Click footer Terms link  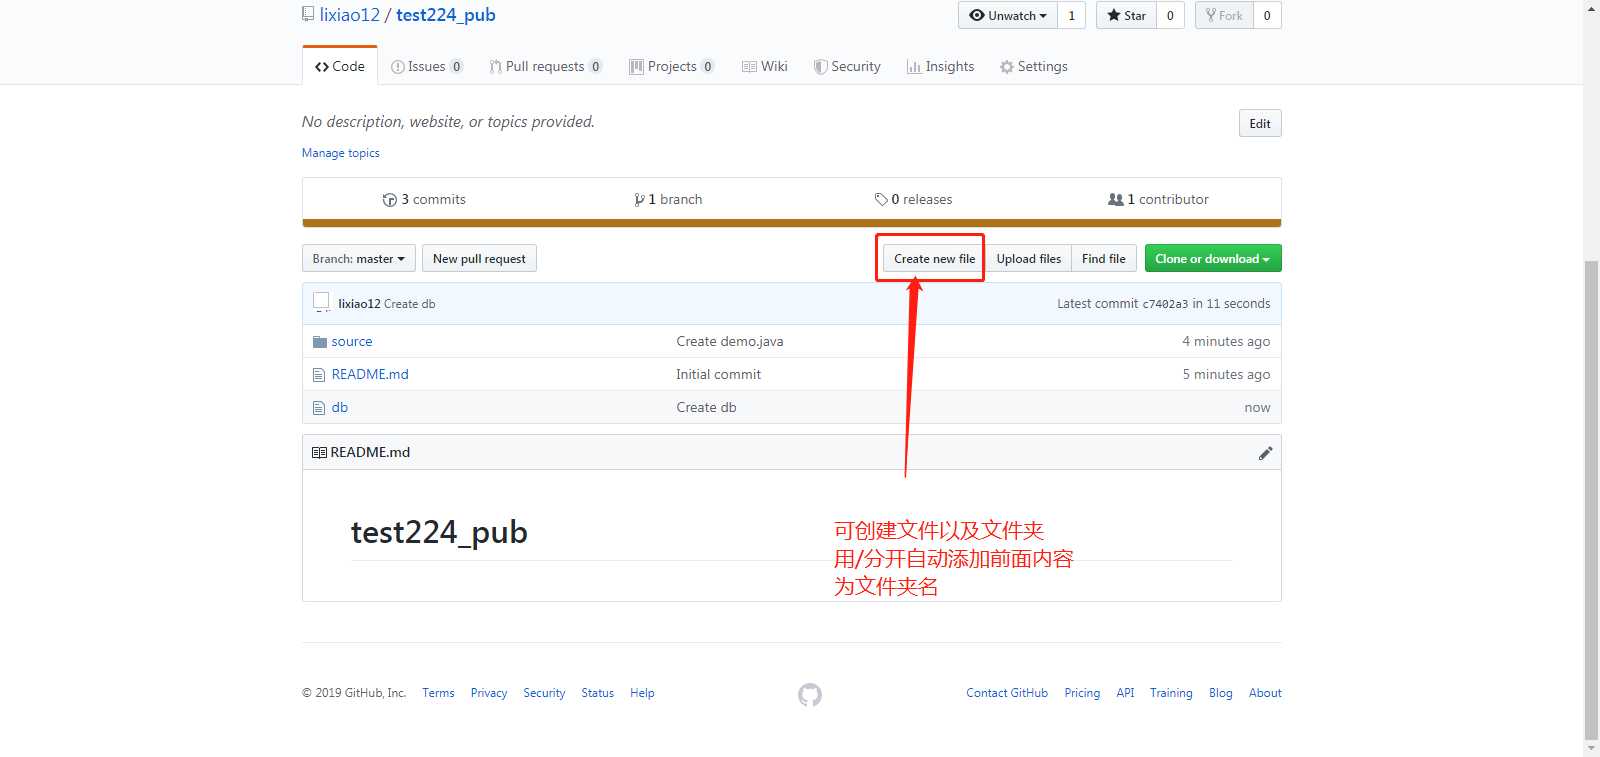(438, 693)
